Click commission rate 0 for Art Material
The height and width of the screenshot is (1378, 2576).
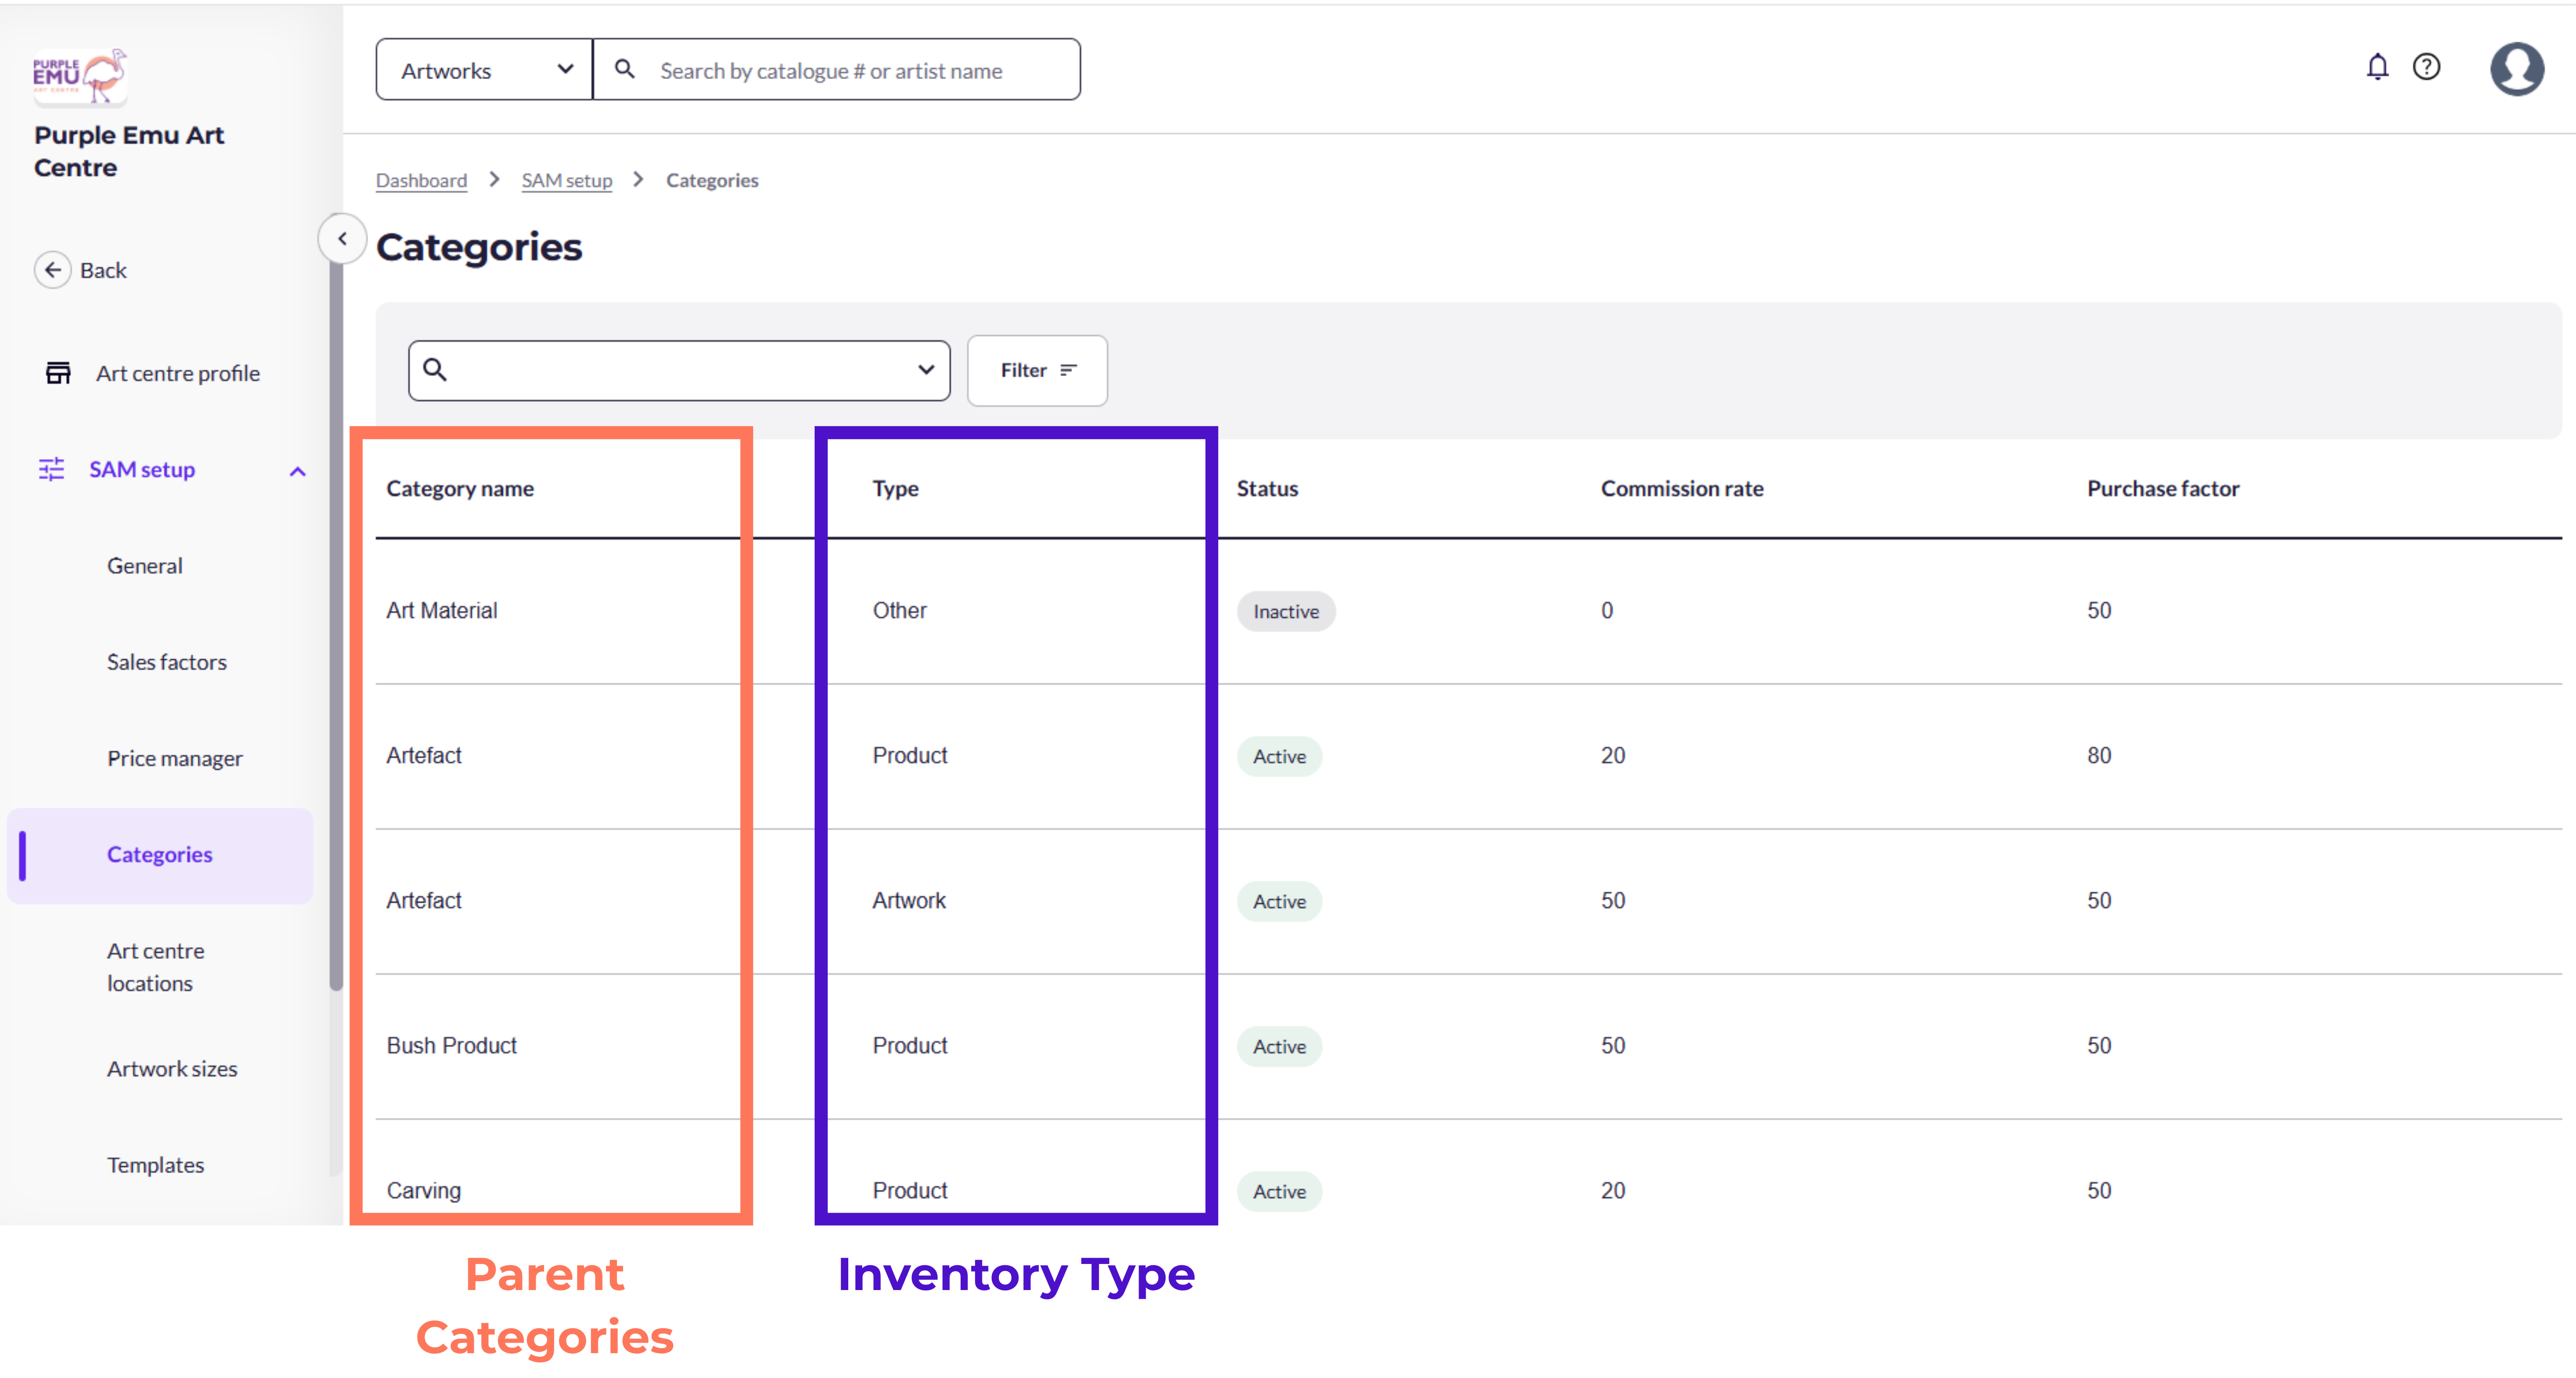click(1607, 610)
